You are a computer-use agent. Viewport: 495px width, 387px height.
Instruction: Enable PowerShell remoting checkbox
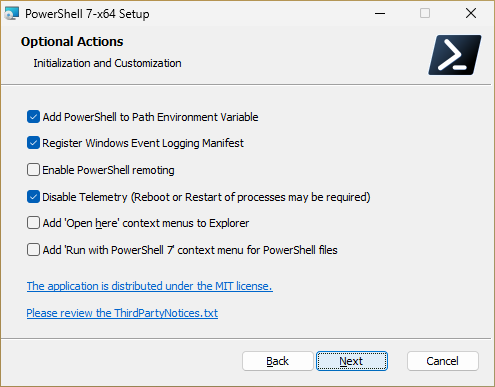tap(33, 170)
